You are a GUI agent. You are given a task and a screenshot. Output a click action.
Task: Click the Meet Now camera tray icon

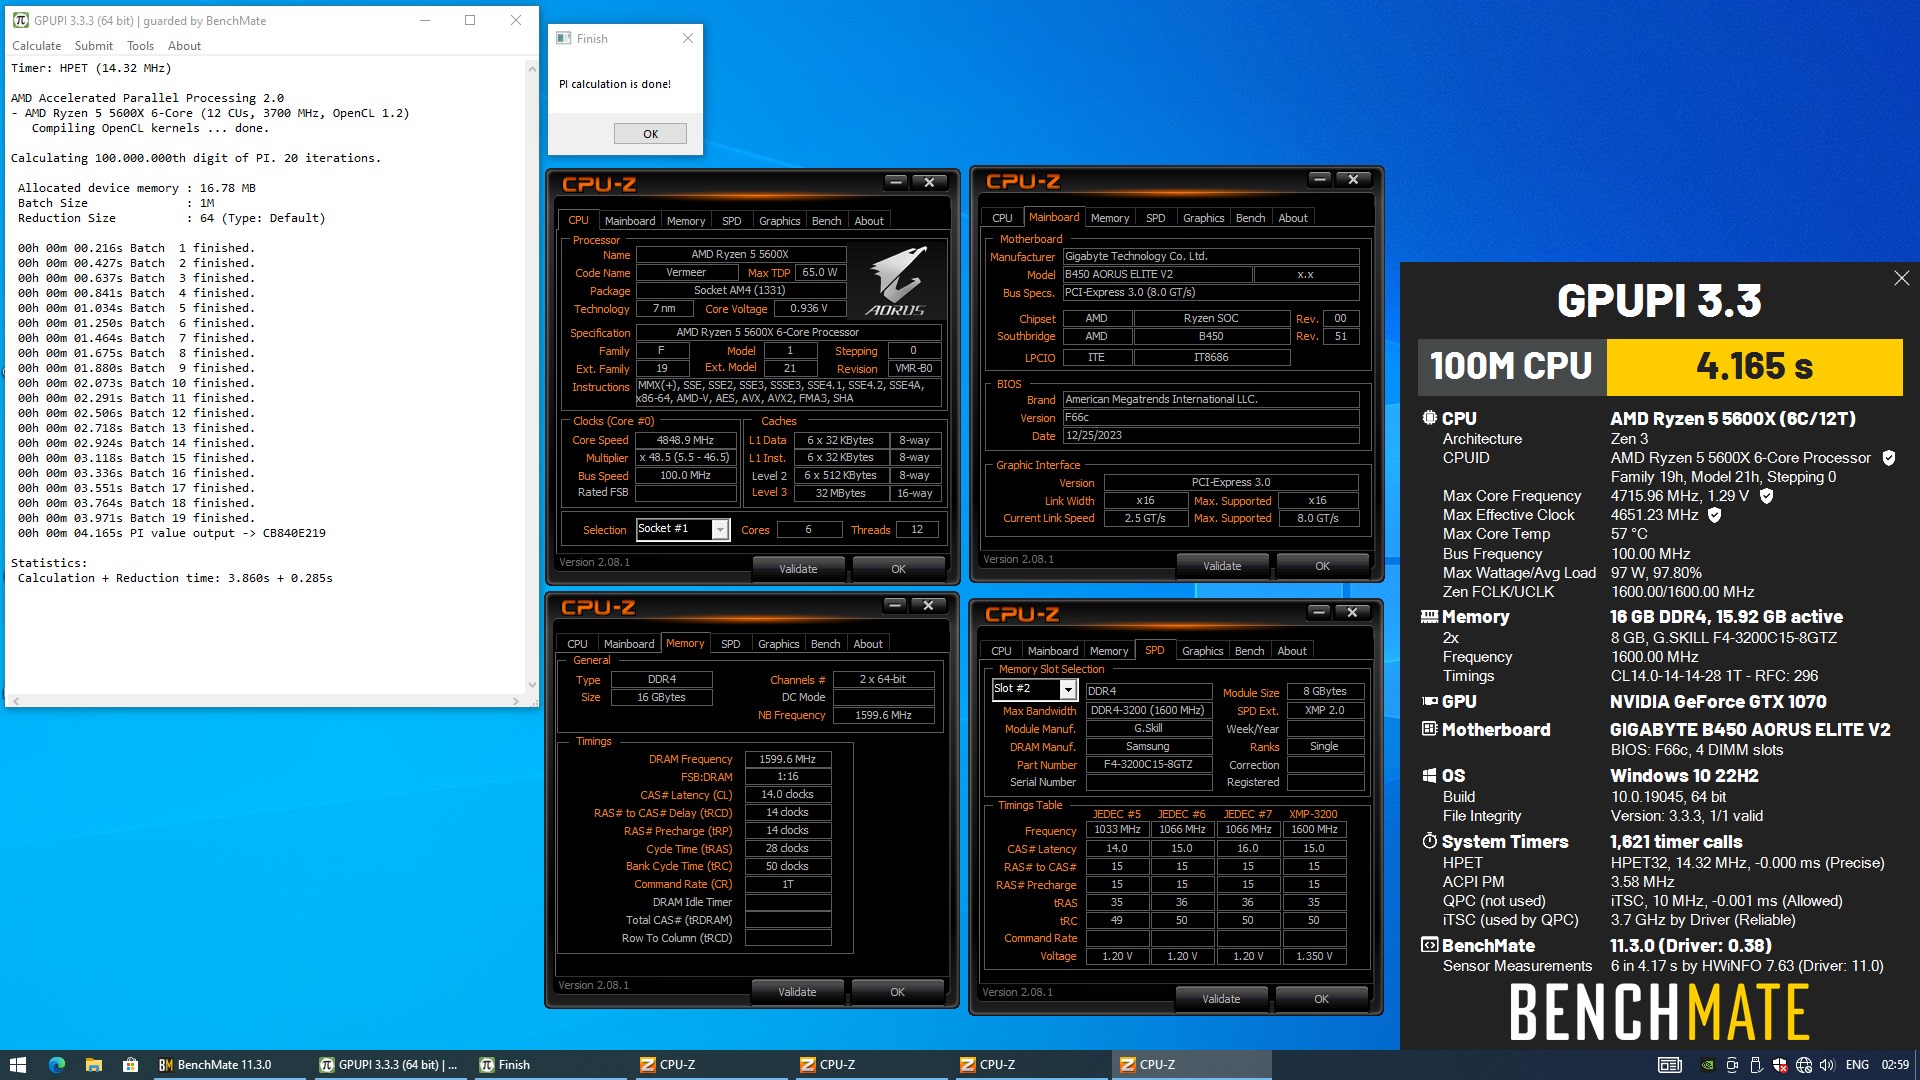coord(1732,1065)
